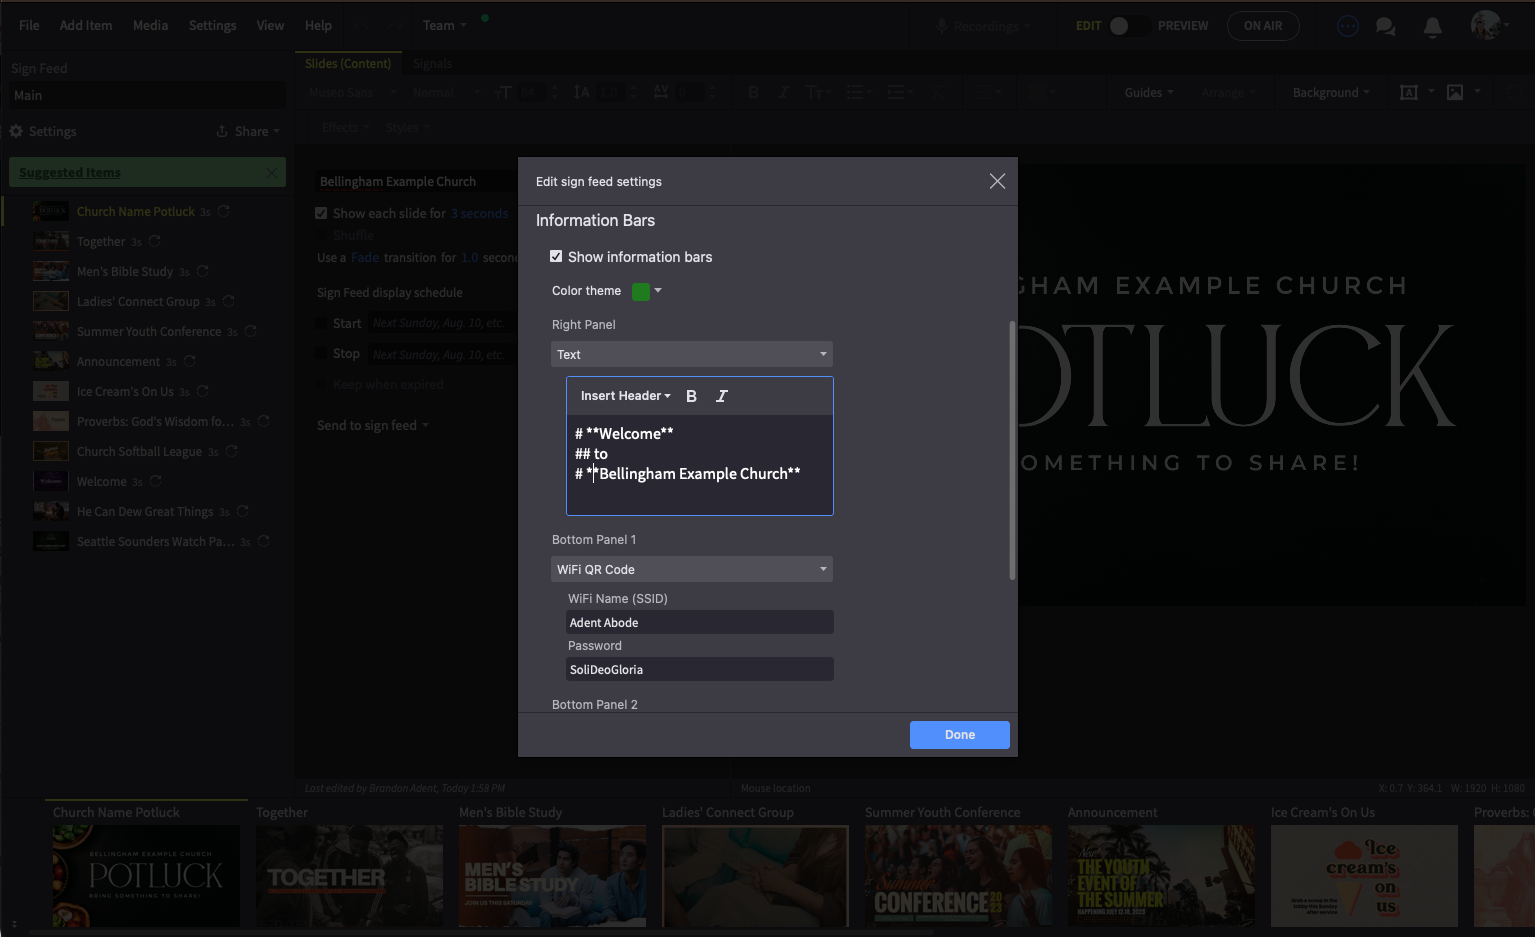Click the Done button

coord(958,735)
